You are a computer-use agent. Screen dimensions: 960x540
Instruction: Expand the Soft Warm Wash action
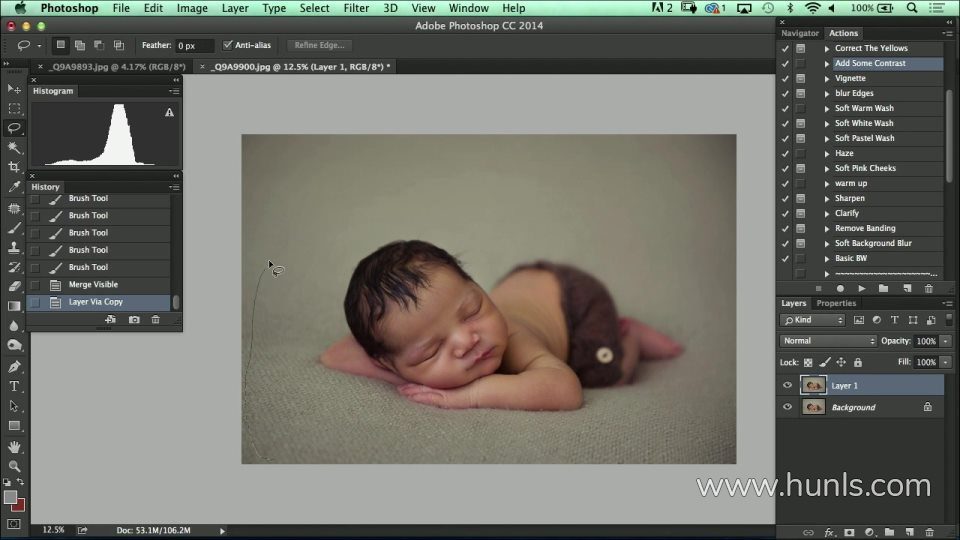[x=827, y=108]
